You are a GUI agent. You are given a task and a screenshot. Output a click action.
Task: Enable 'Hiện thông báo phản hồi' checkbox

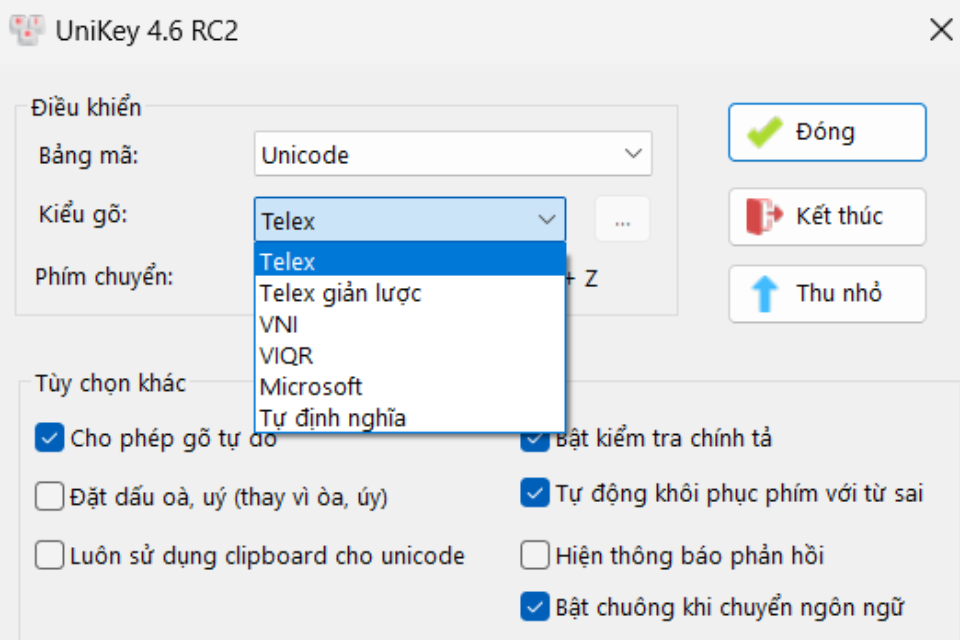pos(535,555)
